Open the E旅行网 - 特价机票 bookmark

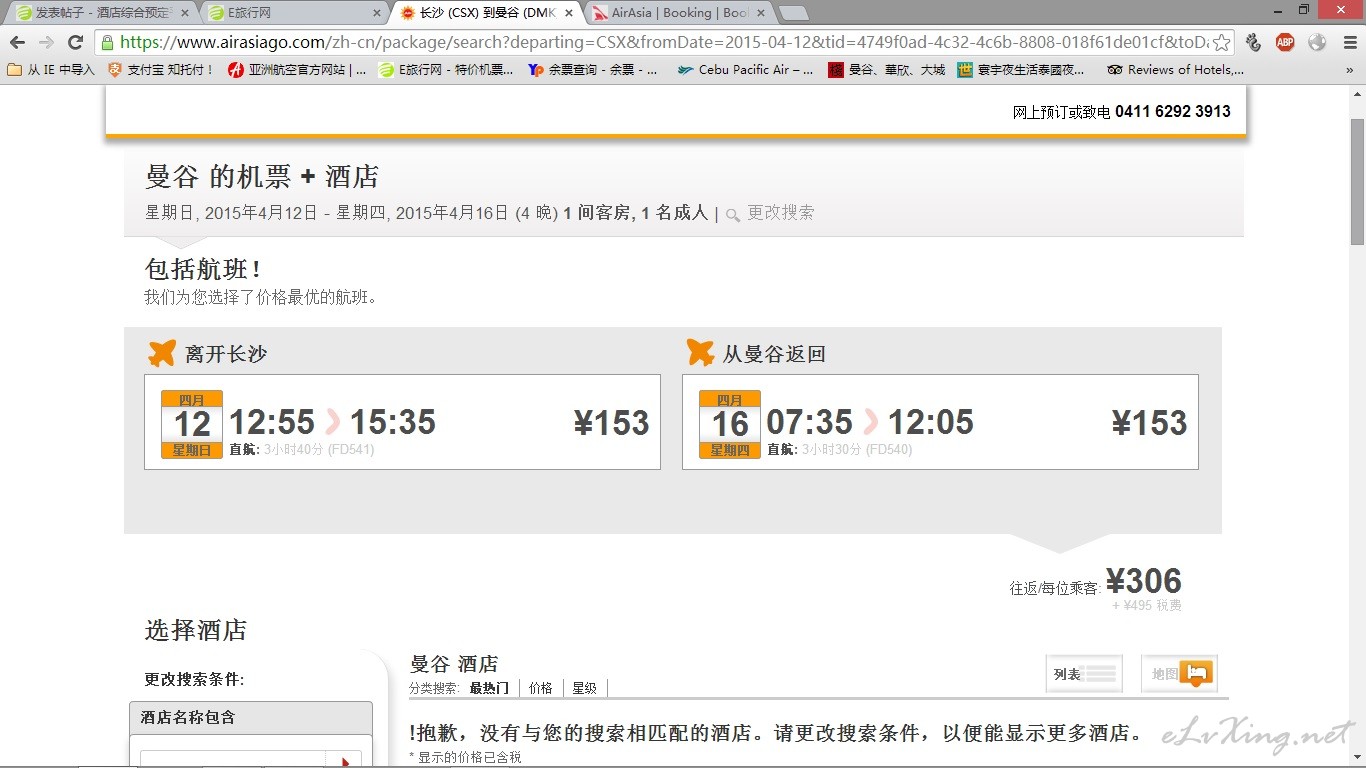coord(446,70)
